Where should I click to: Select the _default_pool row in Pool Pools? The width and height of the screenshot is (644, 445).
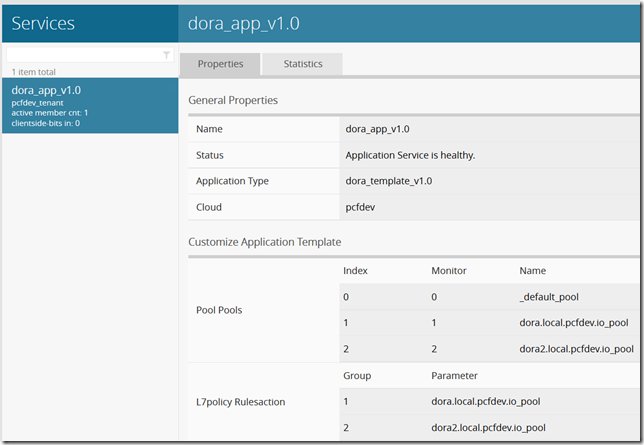click(549, 297)
